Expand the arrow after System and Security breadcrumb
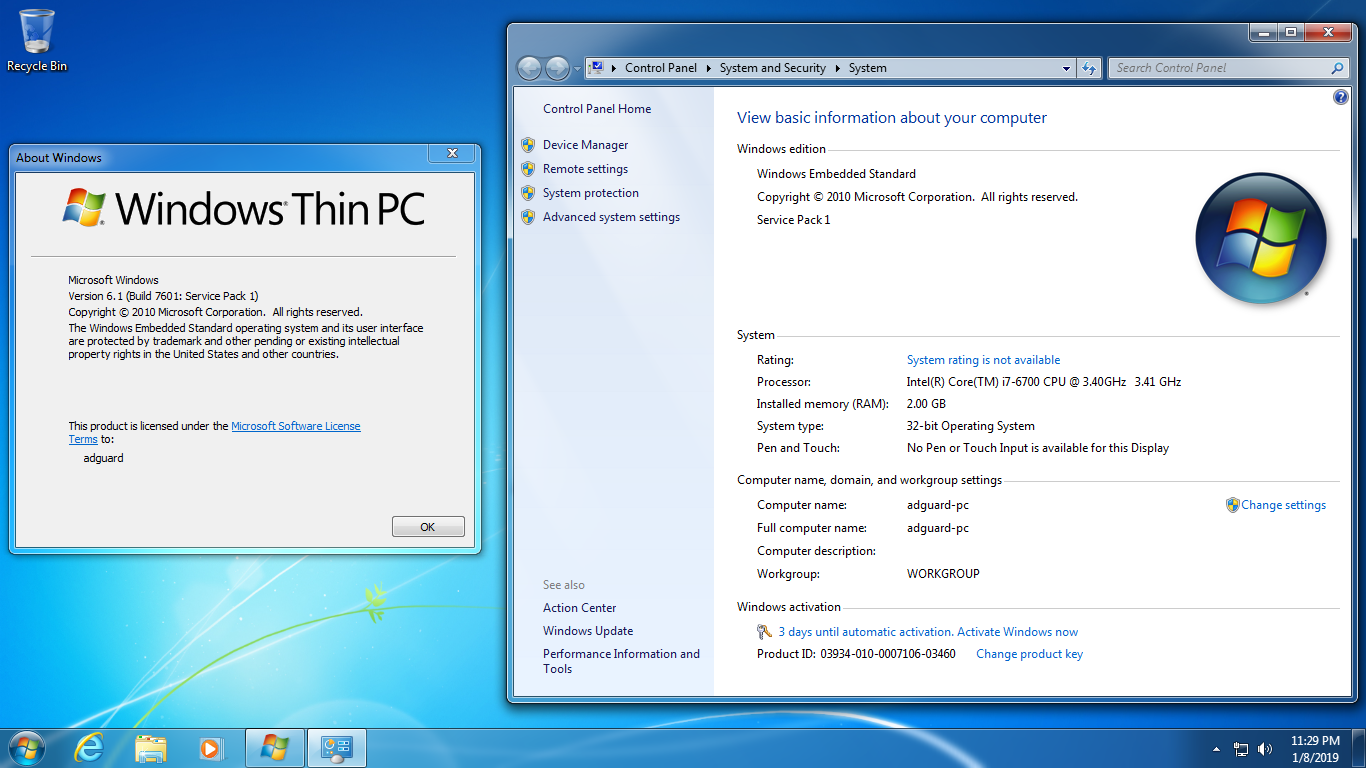 click(x=837, y=68)
